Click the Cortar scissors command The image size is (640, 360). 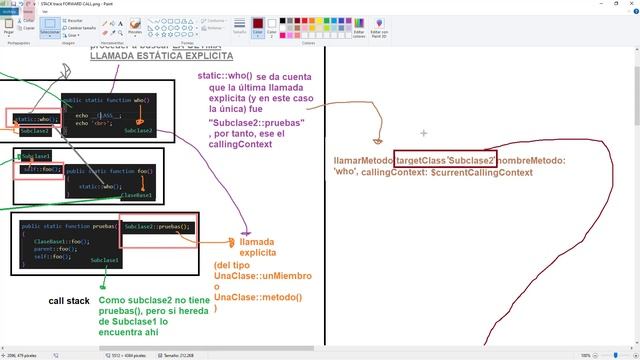click(26, 20)
